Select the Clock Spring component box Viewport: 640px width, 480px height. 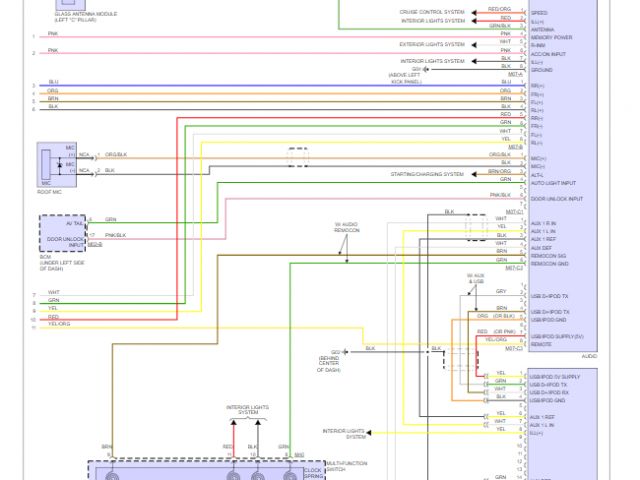click(198, 470)
